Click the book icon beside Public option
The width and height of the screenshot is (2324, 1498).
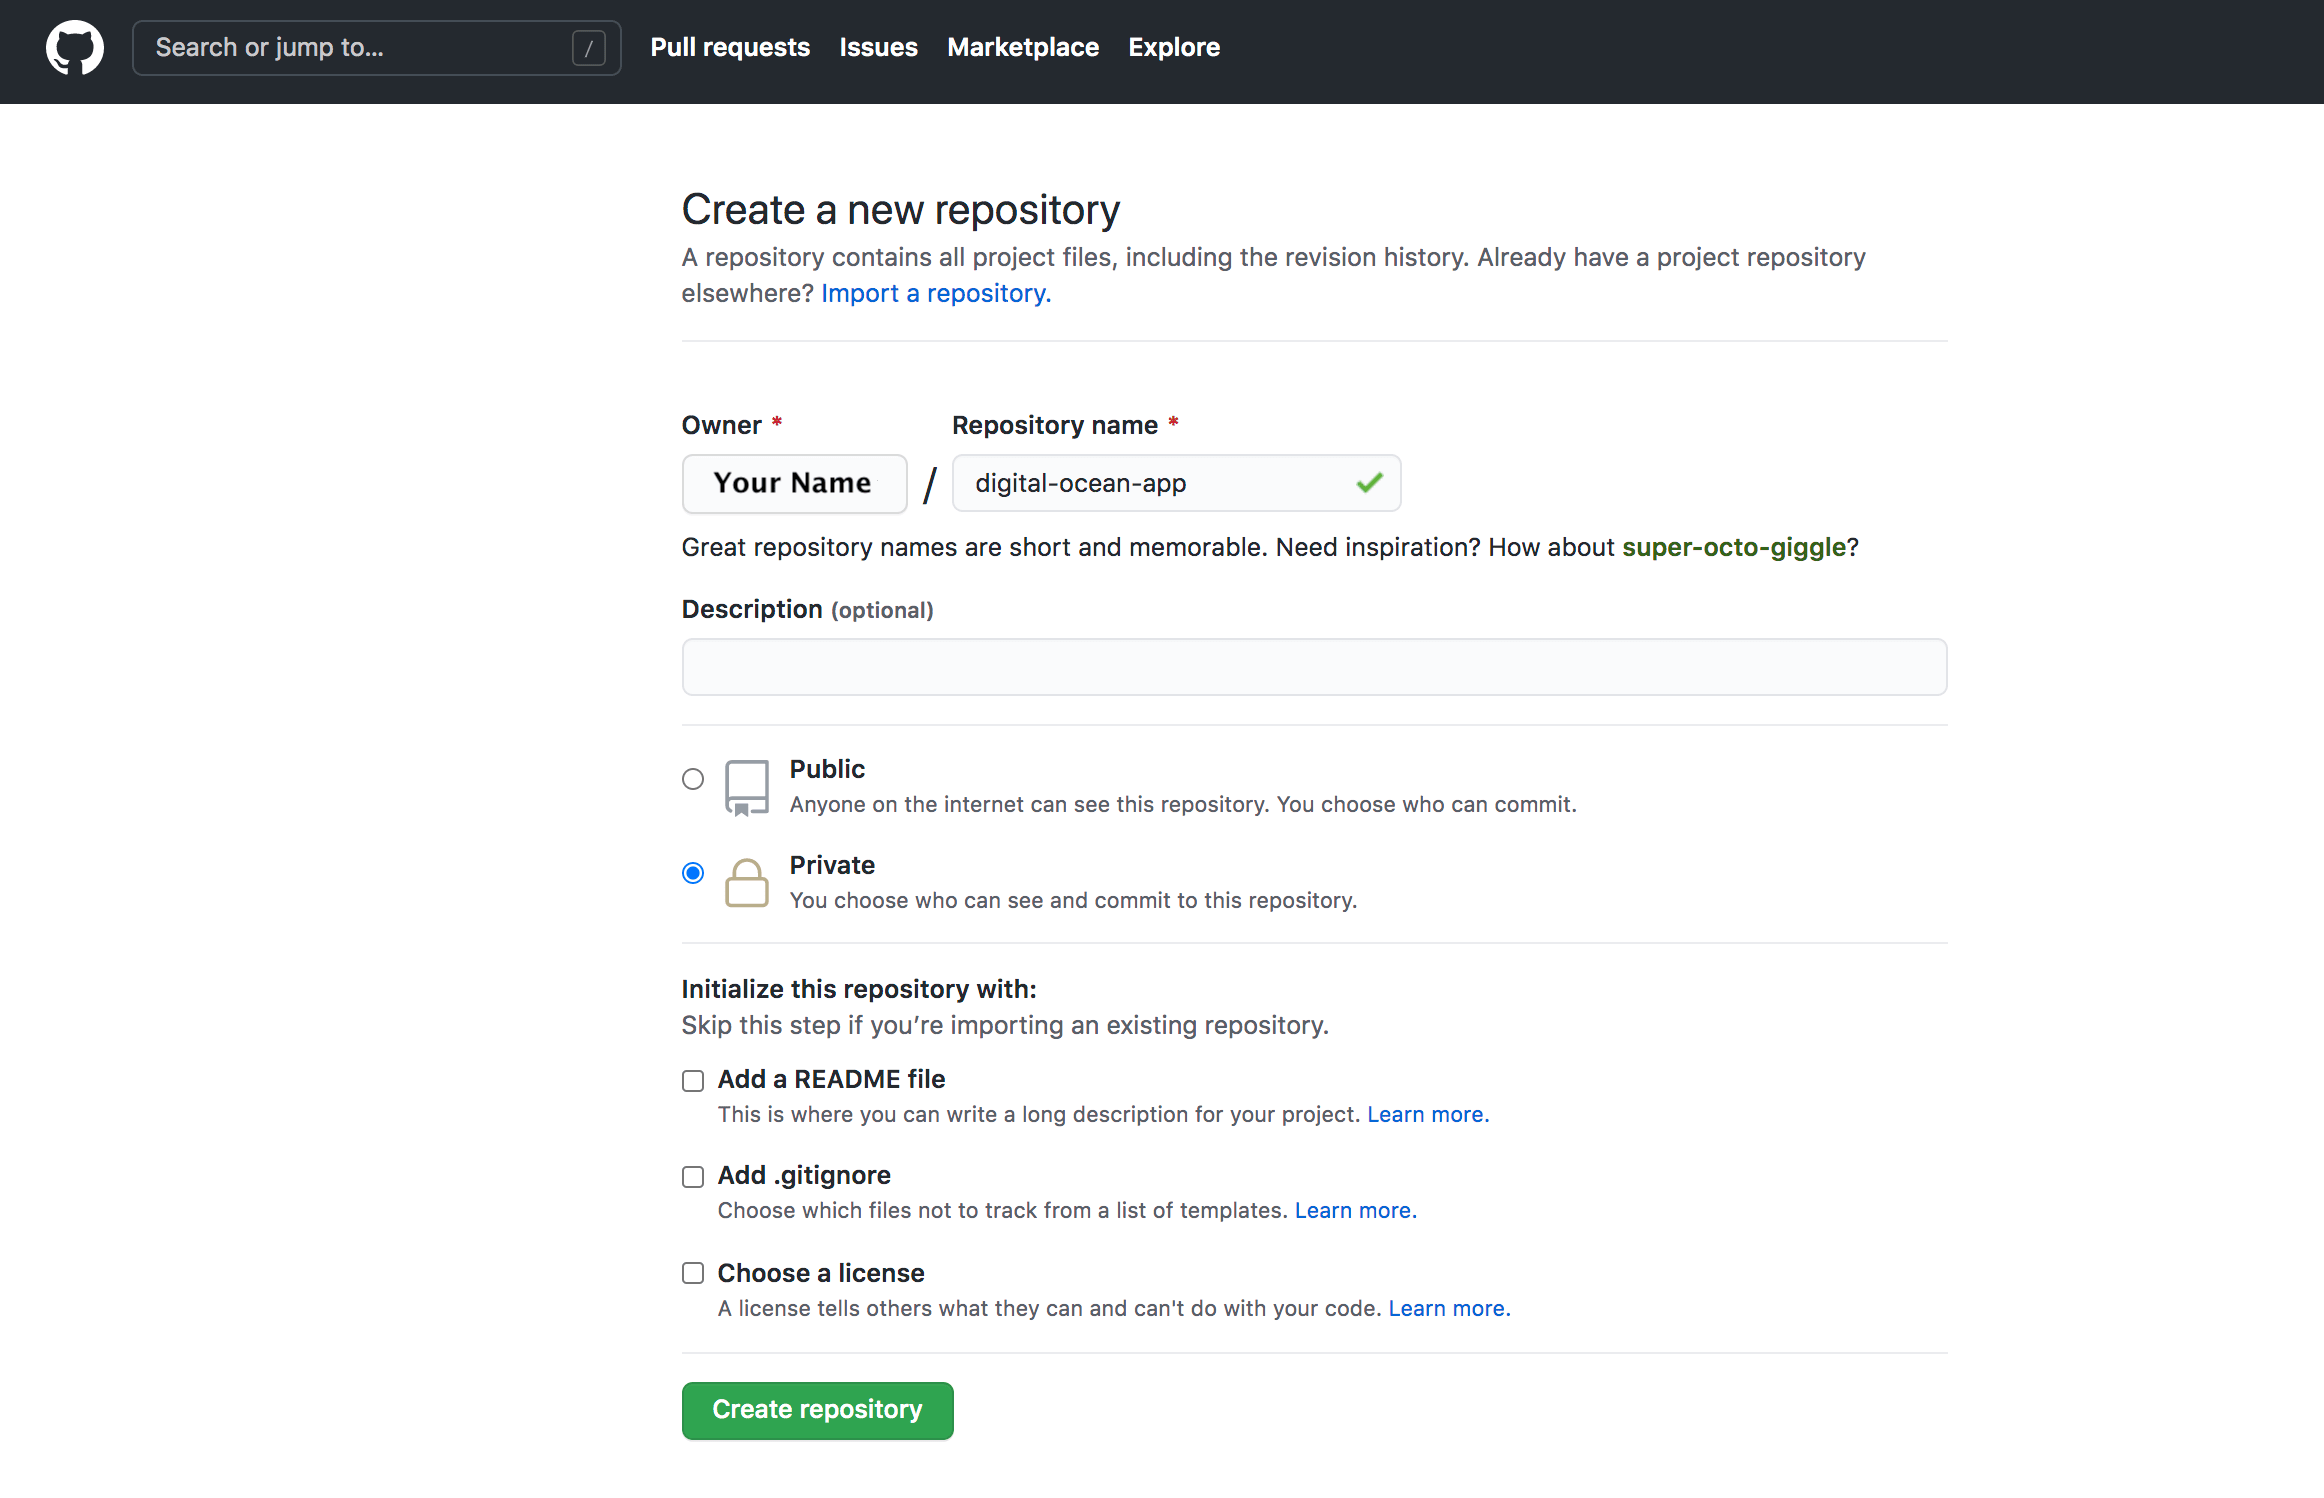[x=746, y=786]
